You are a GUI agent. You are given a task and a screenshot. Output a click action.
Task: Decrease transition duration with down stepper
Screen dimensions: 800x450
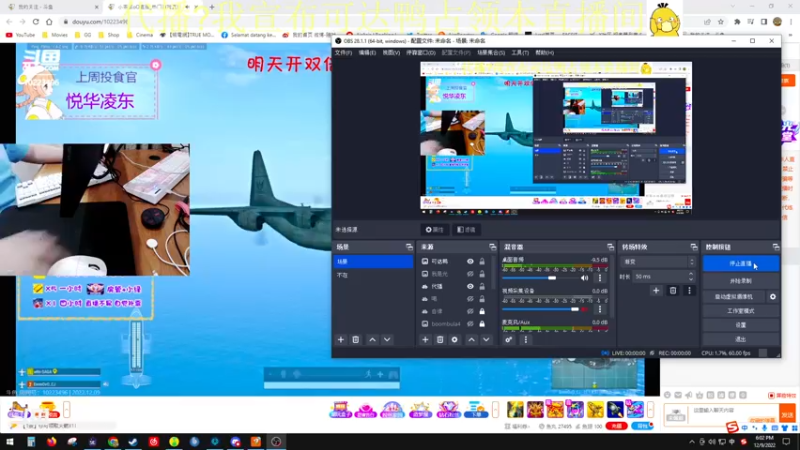coord(691,279)
